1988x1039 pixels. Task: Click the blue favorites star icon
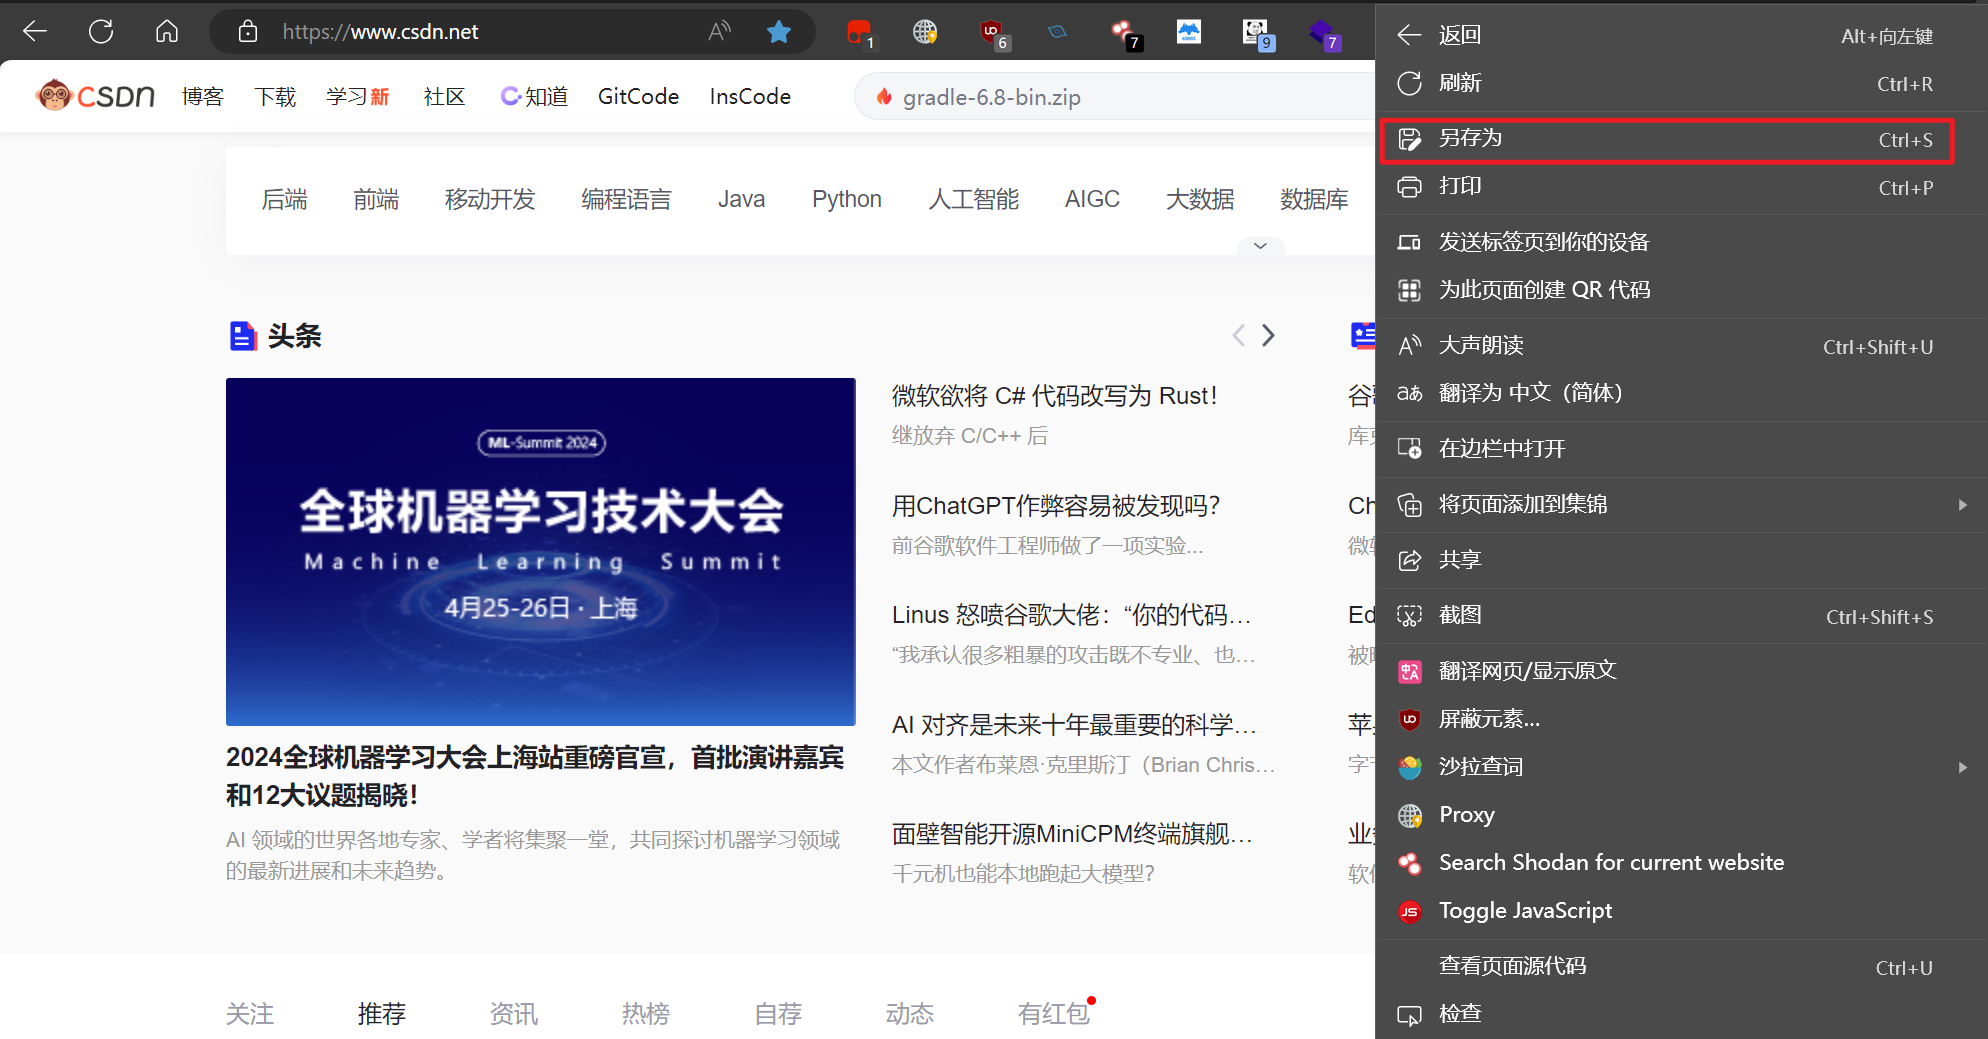(779, 32)
